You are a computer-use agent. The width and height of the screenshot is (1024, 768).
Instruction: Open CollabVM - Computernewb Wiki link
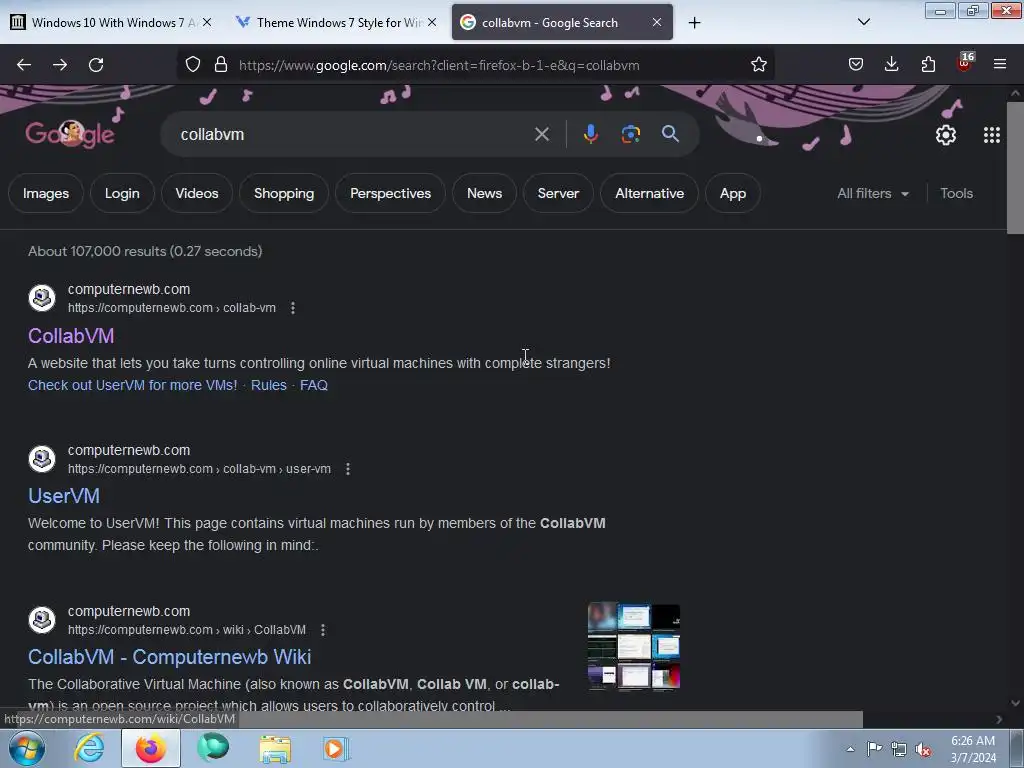click(170, 656)
